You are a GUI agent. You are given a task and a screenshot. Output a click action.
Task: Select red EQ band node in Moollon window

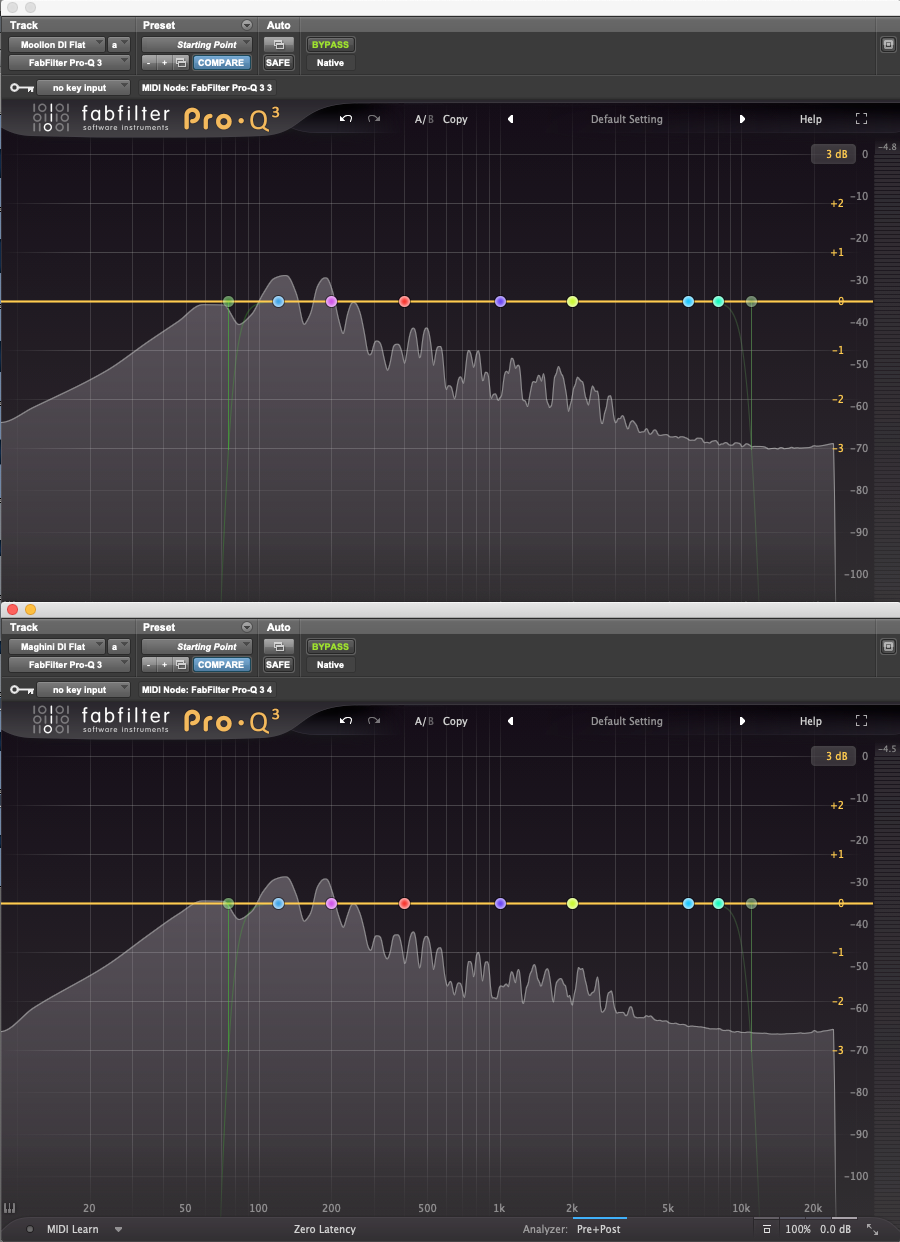click(x=404, y=301)
